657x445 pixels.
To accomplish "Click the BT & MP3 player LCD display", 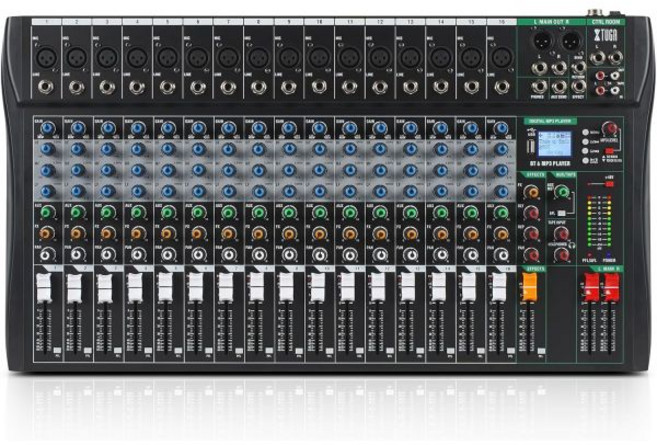I will click(554, 143).
